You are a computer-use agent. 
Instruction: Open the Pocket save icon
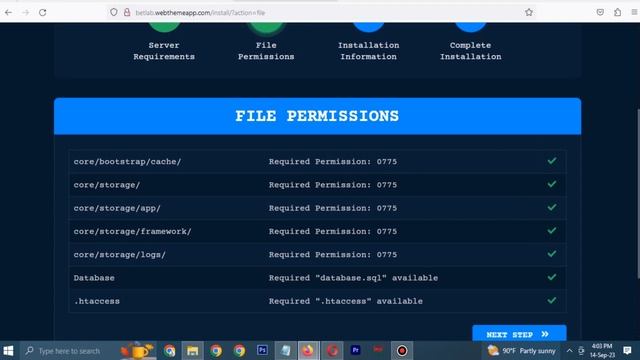[x=600, y=12]
